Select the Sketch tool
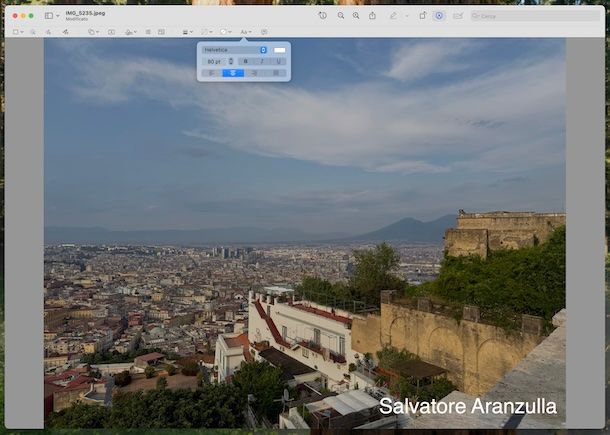610x435 pixels. [48, 32]
